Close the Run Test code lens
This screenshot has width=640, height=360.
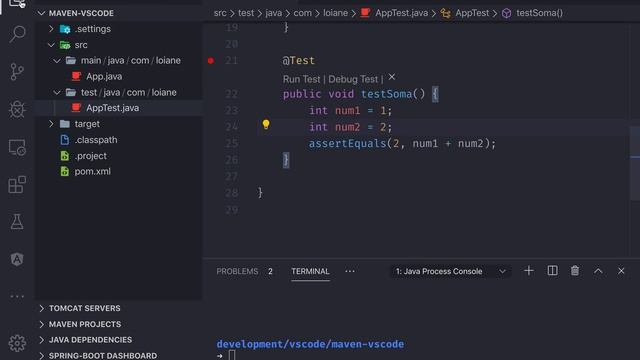[392, 77]
